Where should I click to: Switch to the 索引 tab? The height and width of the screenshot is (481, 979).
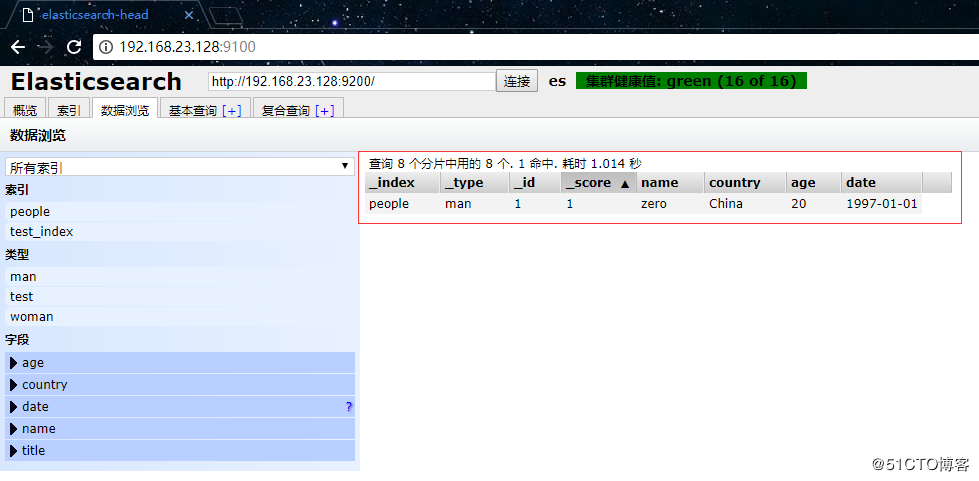coord(69,110)
